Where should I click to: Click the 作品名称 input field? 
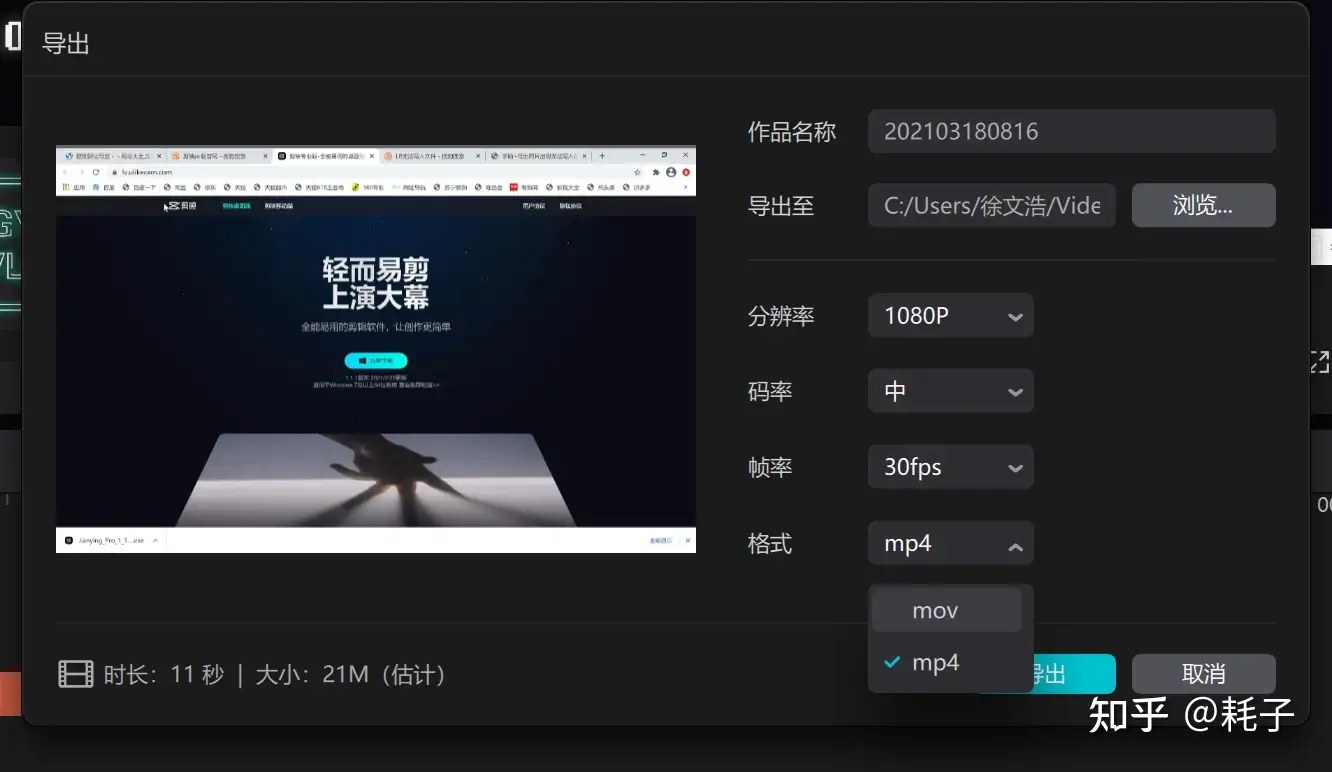(x=1071, y=131)
